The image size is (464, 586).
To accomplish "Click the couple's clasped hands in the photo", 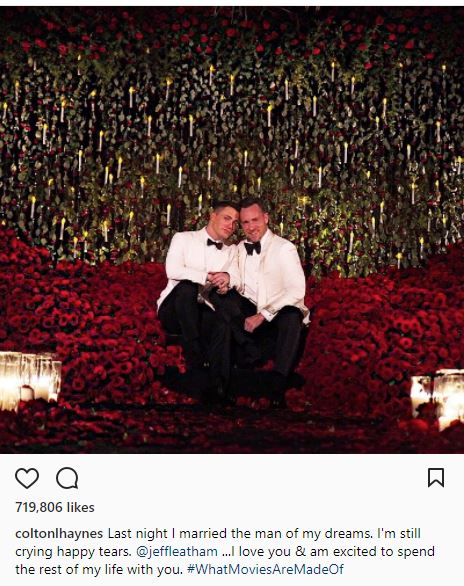I will [219, 279].
